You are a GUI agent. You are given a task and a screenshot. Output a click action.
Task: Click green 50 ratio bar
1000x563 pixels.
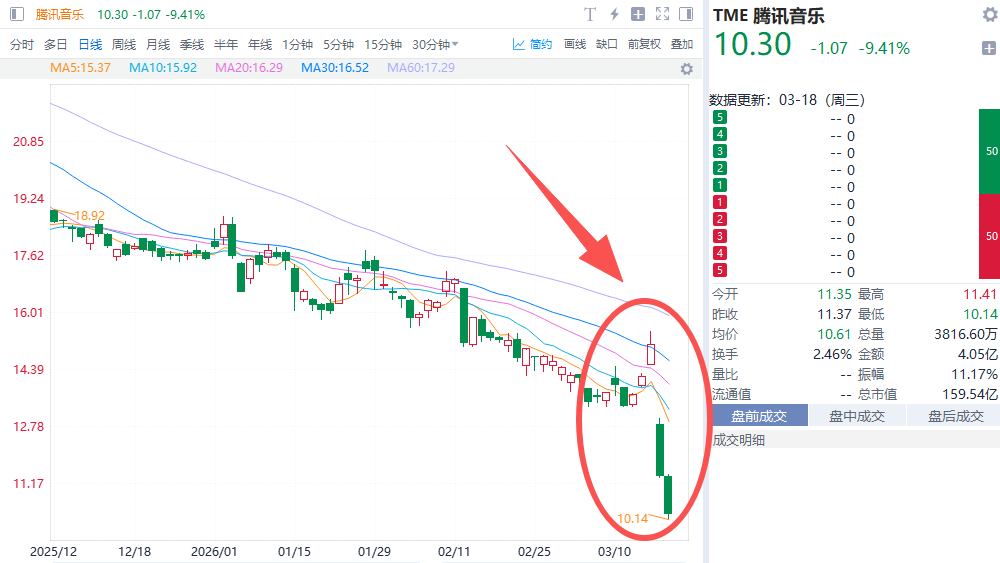[990, 151]
